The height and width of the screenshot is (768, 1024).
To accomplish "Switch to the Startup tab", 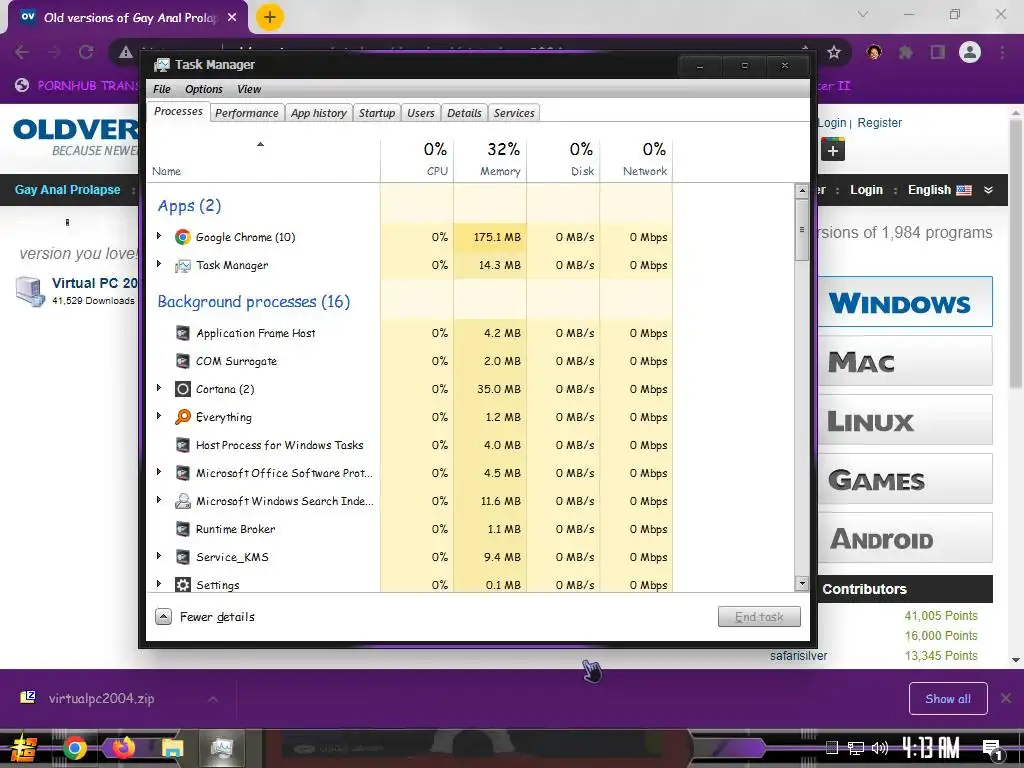I will [x=377, y=113].
